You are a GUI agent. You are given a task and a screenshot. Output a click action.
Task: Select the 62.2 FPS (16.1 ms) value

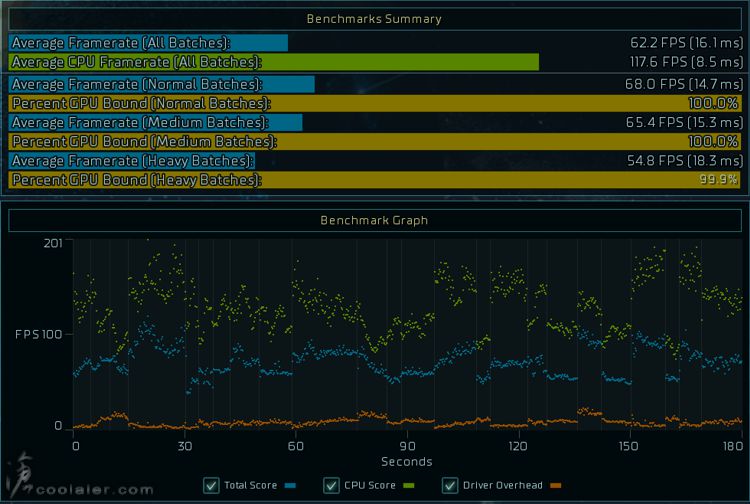point(686,43)
